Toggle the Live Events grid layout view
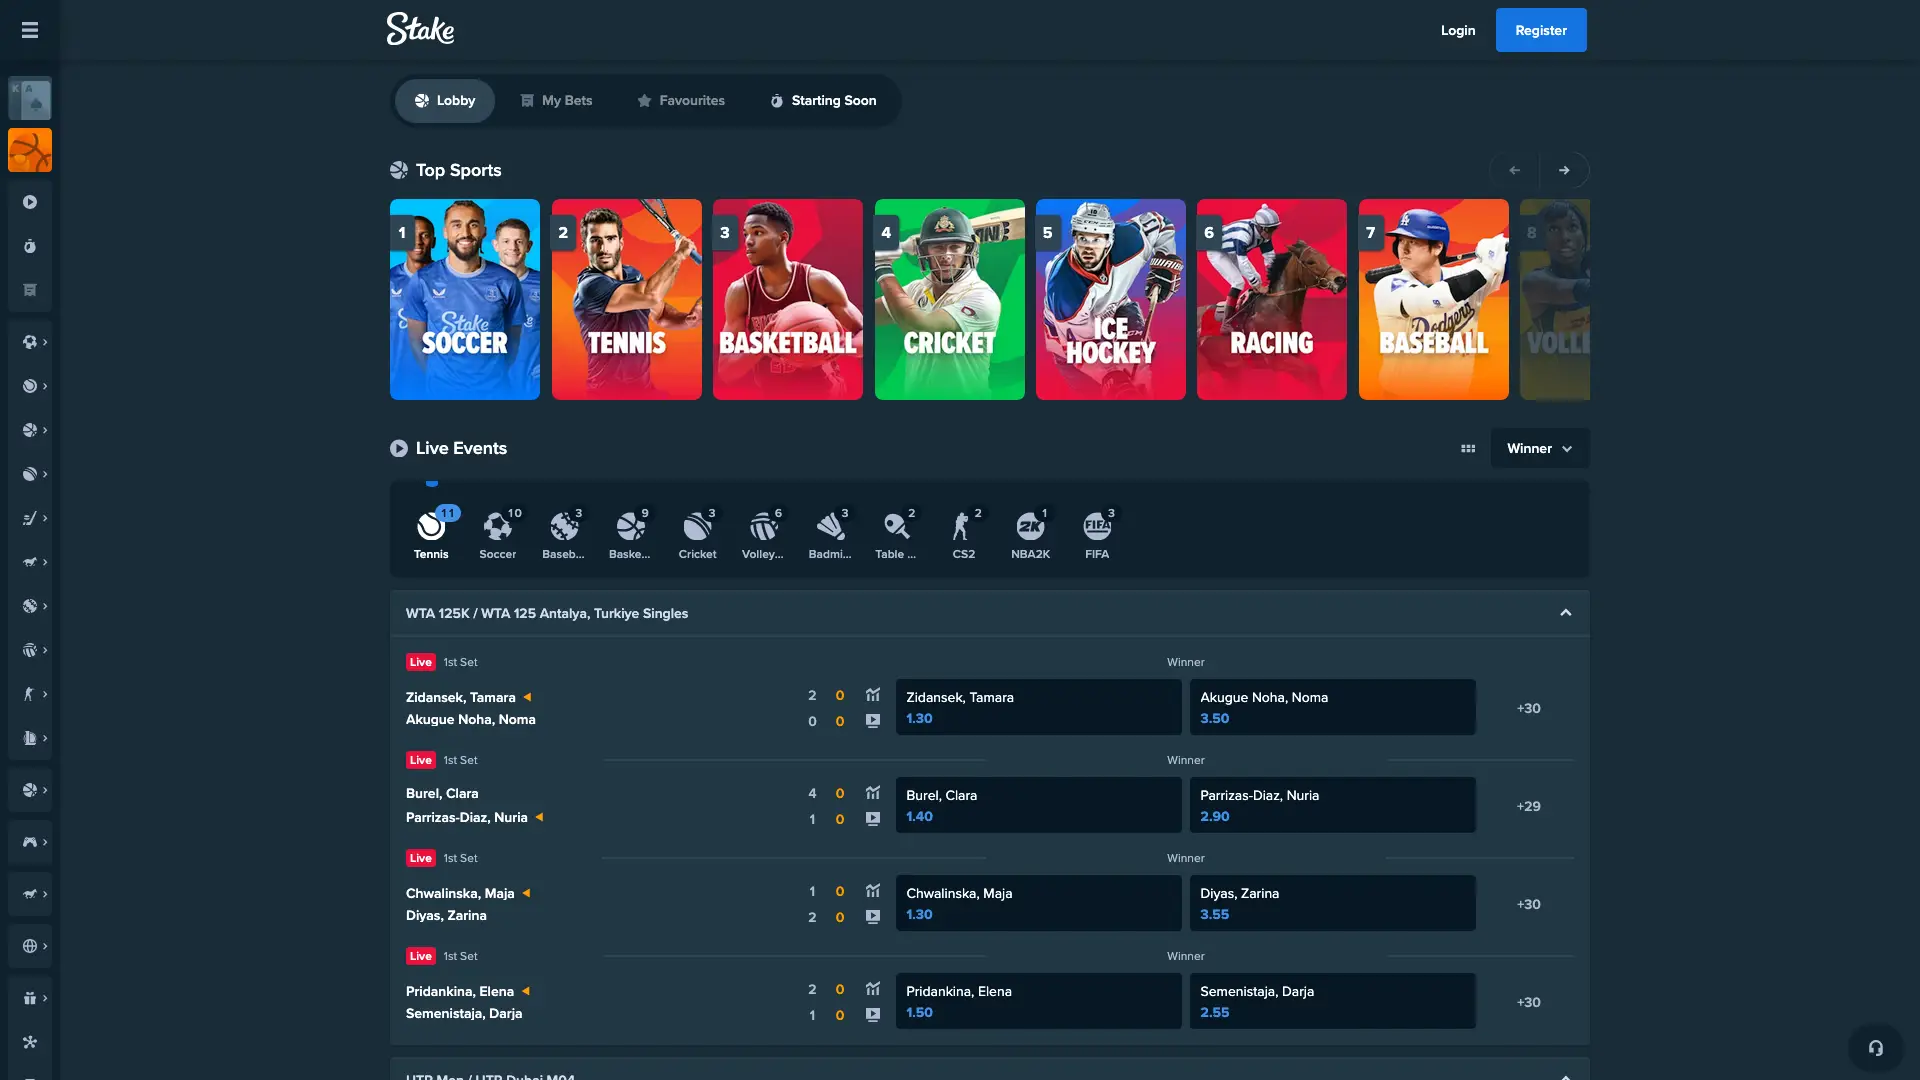The width and height of the screenshot is (1920, 1080). 1468,449
